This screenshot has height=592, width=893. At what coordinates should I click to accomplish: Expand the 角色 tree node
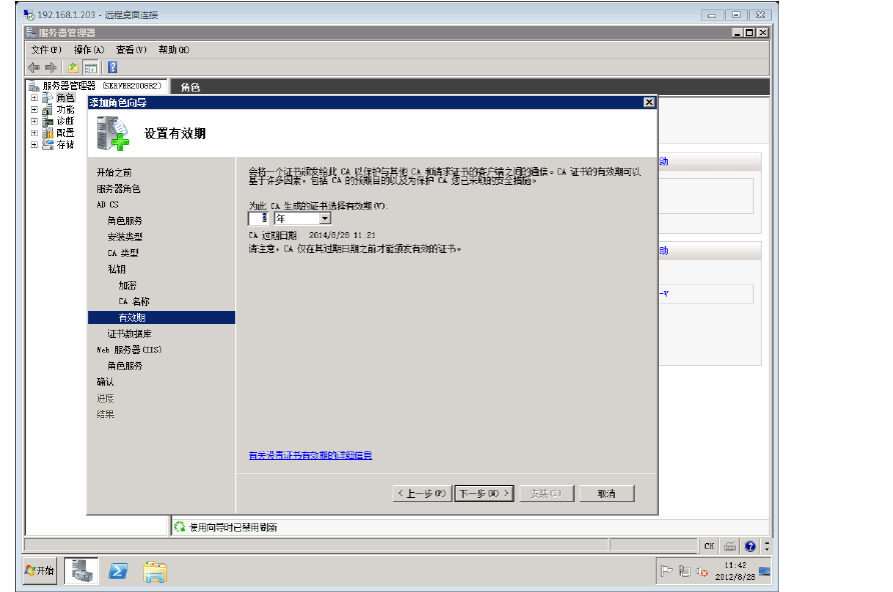(x=34, y=98)
